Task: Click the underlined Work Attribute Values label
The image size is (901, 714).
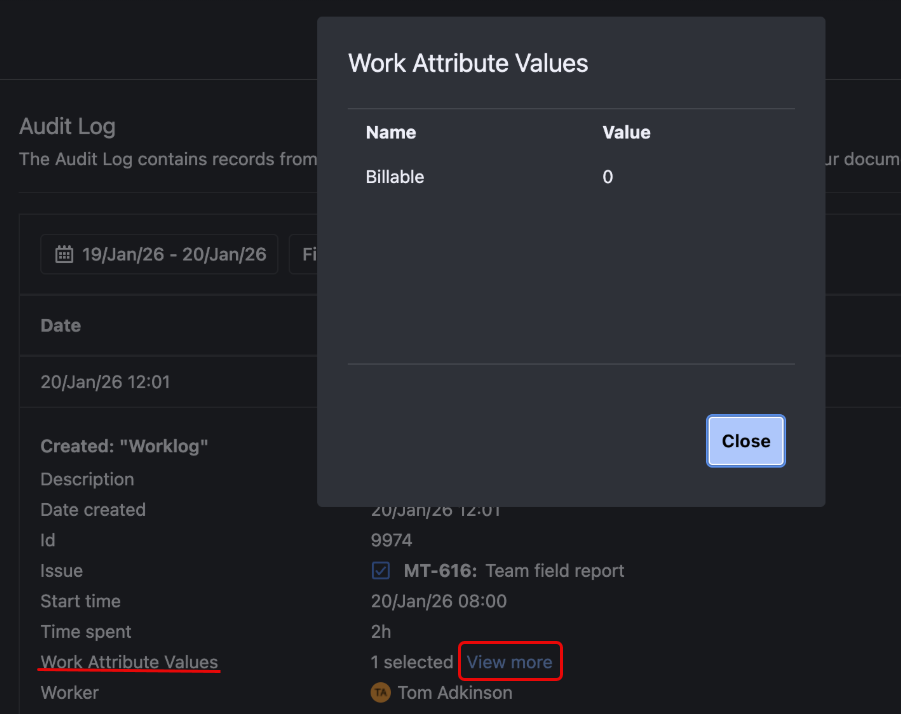Action: tap(128, 661)
